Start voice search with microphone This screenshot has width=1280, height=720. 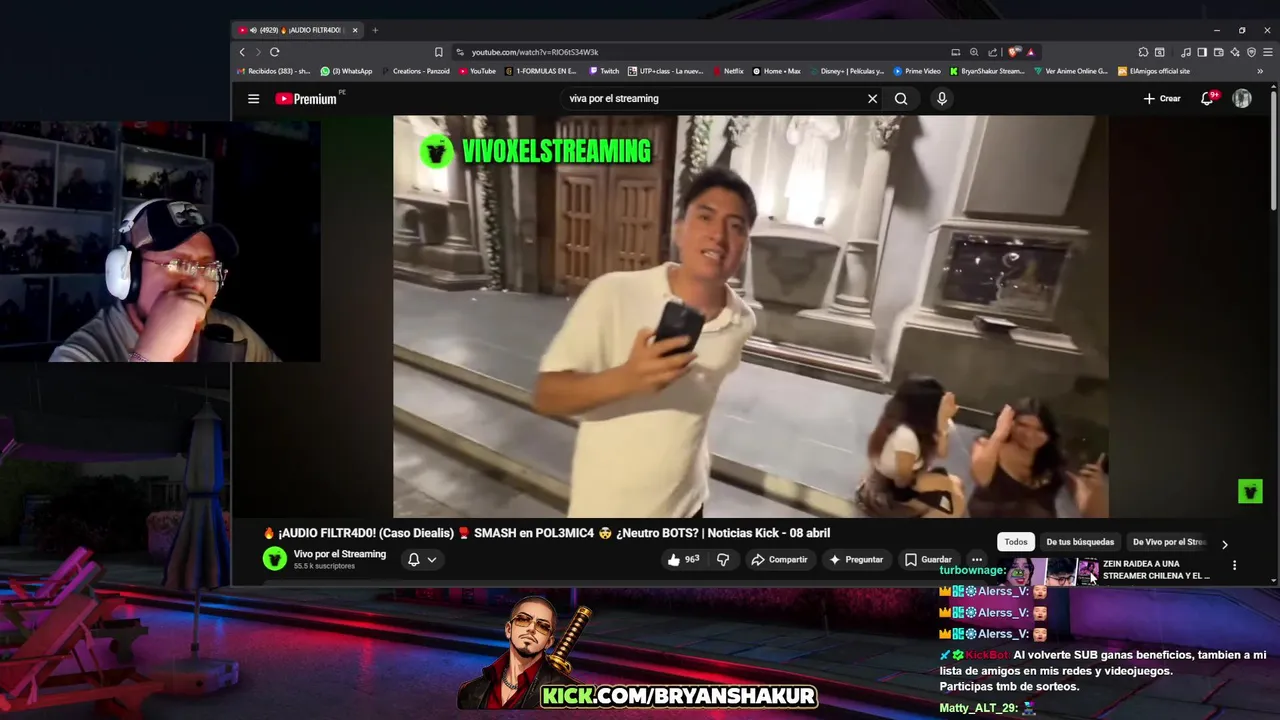pos(941,99)
